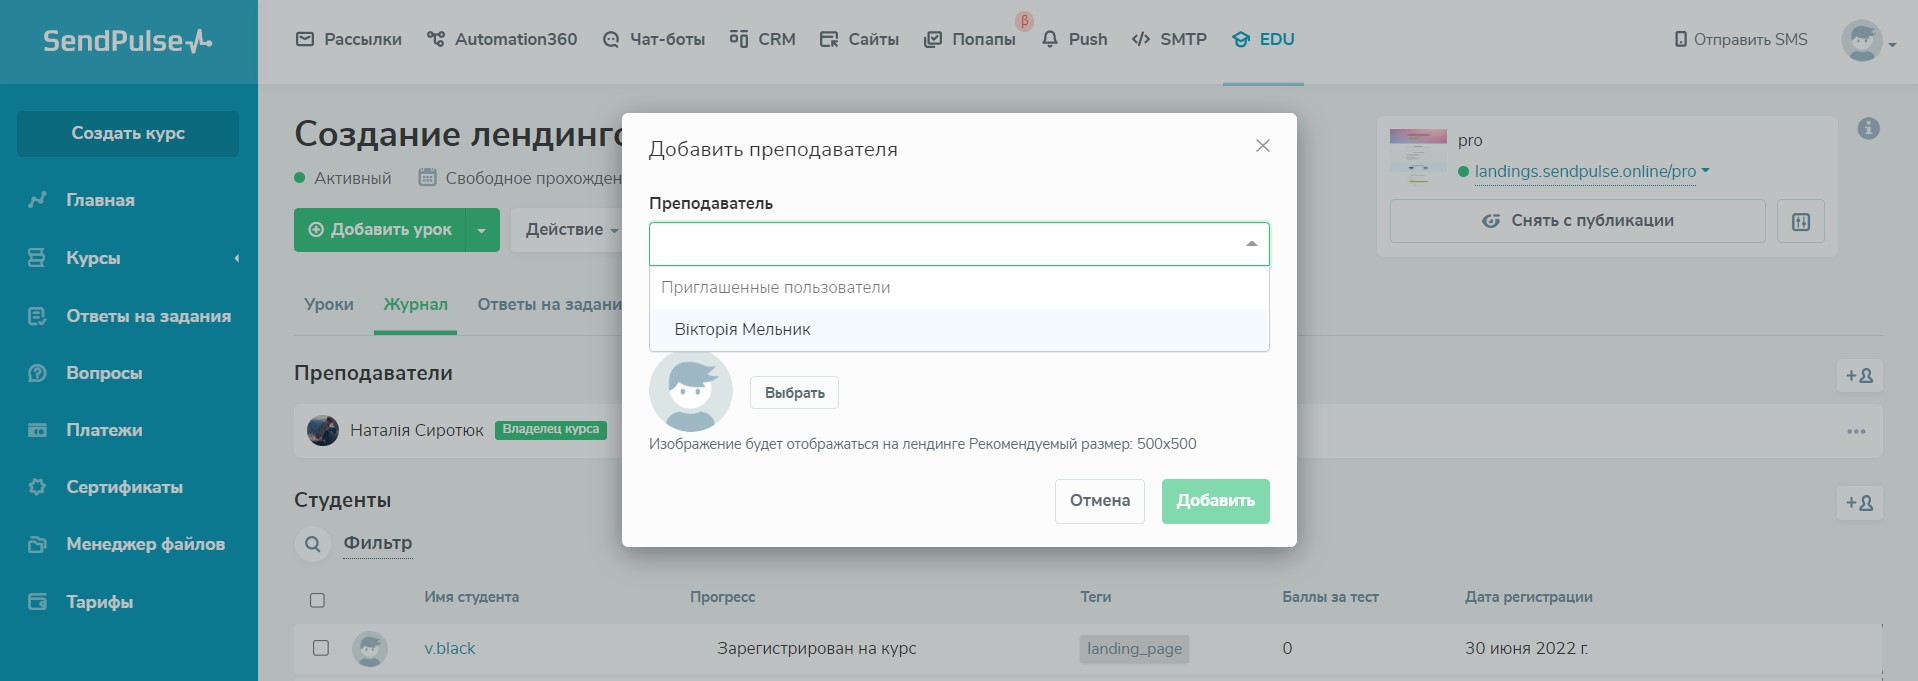Click add teacher icon in Преподаватели

[x=1860, y=376]
